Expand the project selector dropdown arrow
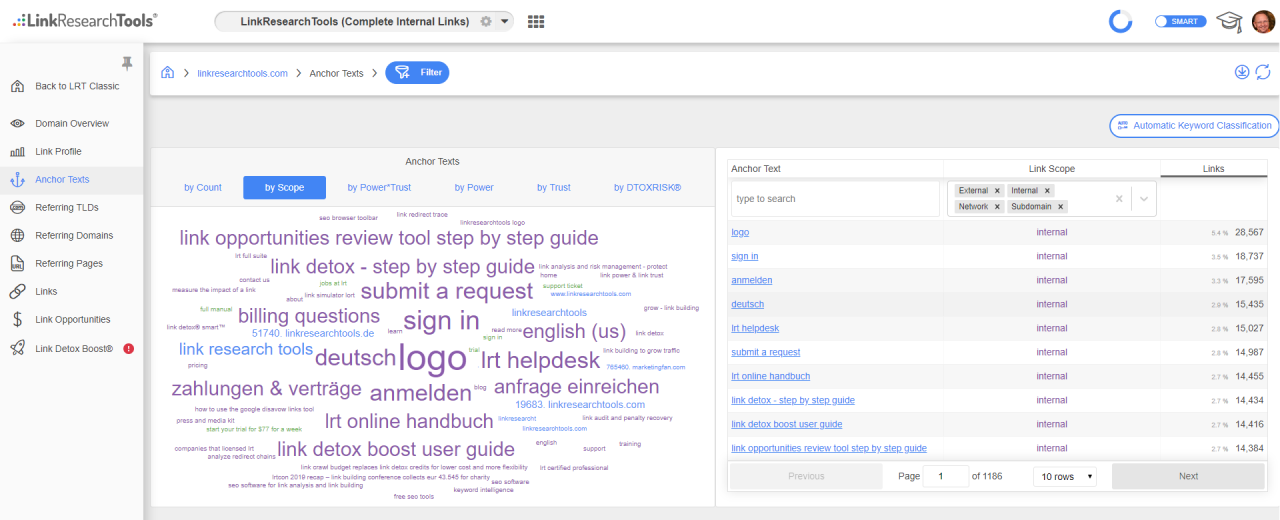This screenshot has height=520, width=1280. pos(504,22)
